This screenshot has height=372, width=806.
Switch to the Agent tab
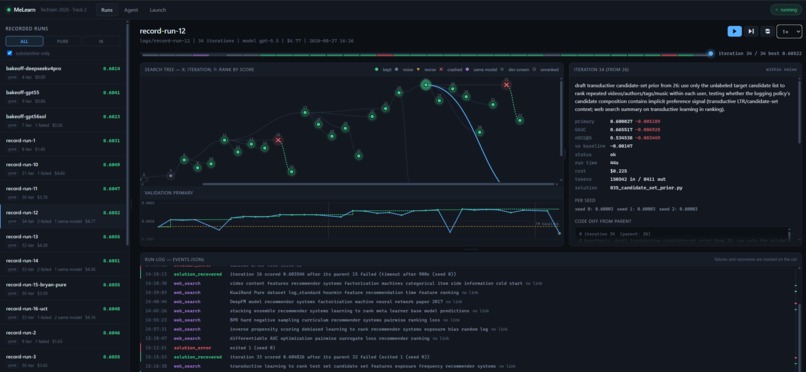131,10
